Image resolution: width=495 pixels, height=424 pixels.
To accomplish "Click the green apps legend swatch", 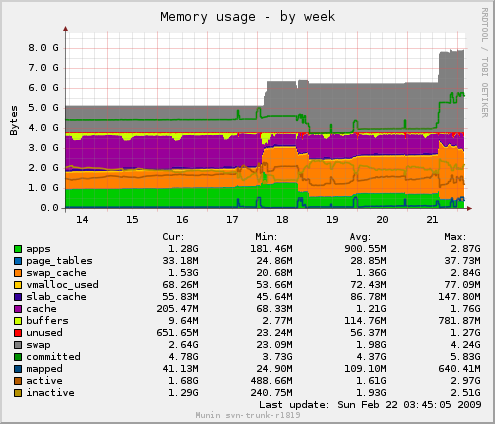I will click(18, 249).
